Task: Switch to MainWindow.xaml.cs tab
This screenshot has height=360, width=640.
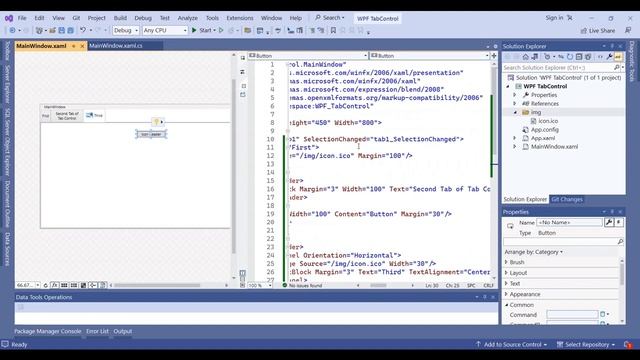Action: click(x=116, y=46)
